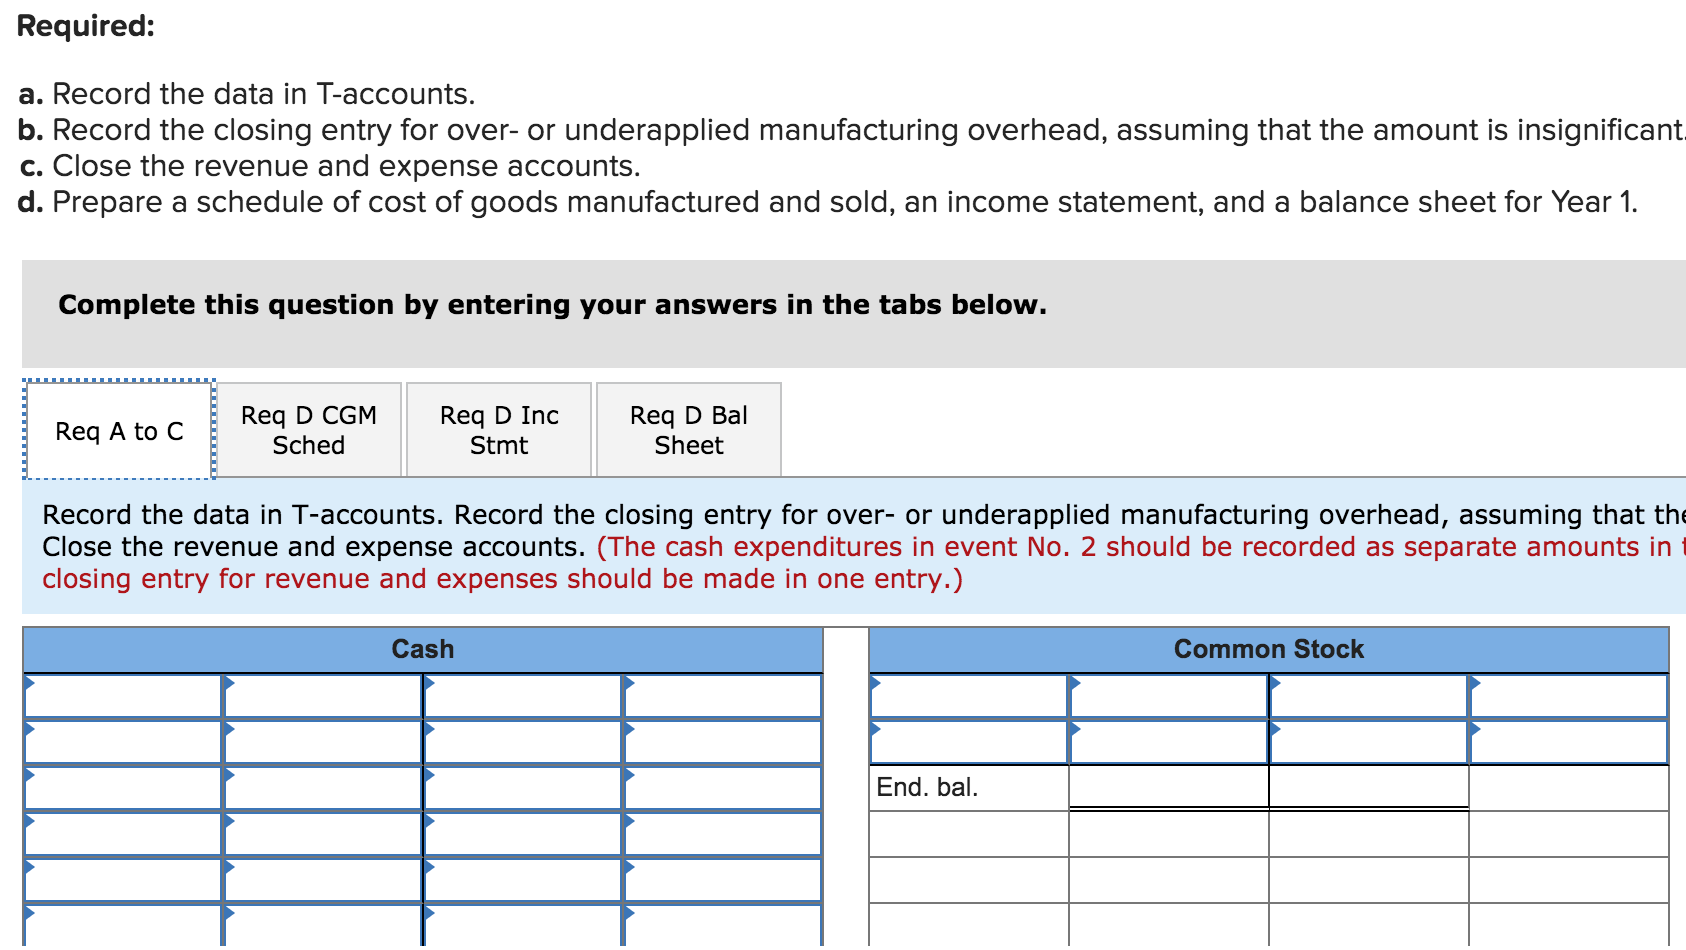1686x950 pixels.
Task: Select the Req A to C tab
Action: (118, 430)
